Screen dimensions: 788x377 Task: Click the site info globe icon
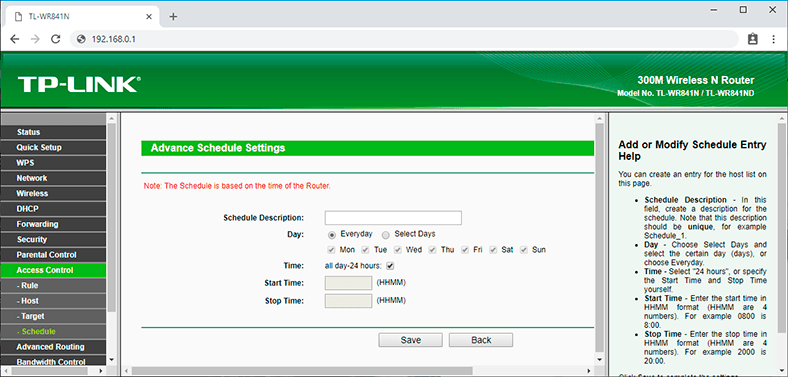(82, 39)
